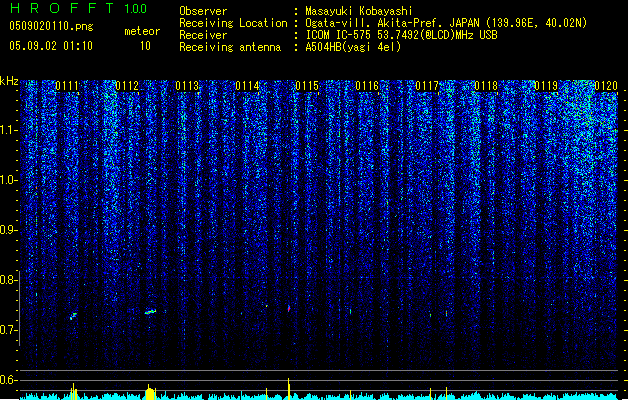Image resolution: width=629 pixels, height=400 pixels.
Task: Click the 'meteor' count label
Action: pos(142,31)
